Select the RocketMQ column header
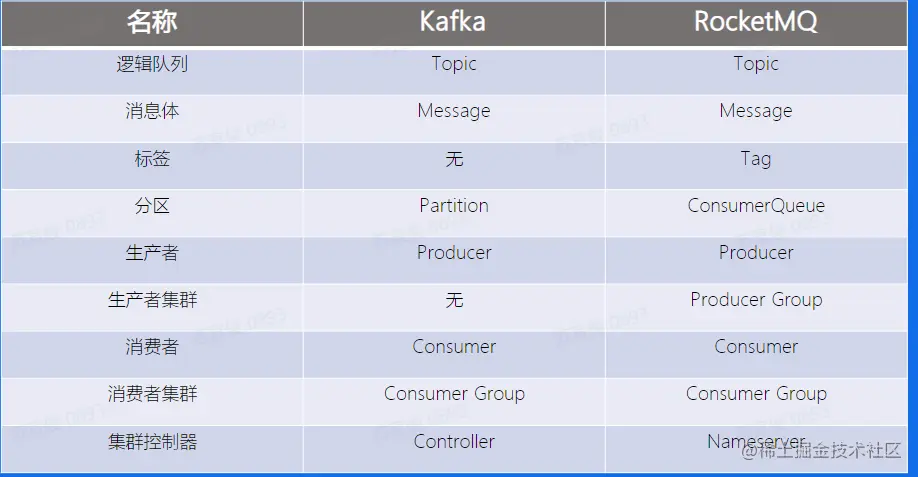The image size is (918, 477). [755, 22]
